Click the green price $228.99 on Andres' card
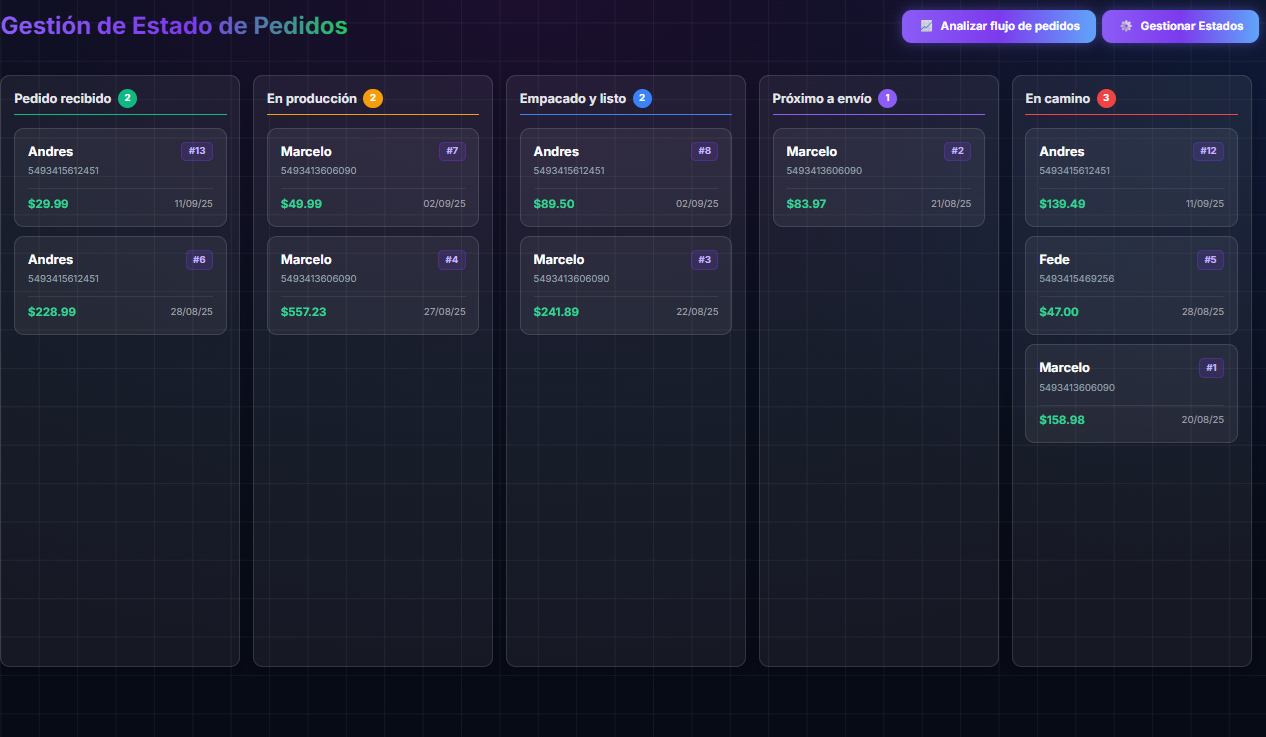Viewport: 1266px width, 737px height. point(50,311)
